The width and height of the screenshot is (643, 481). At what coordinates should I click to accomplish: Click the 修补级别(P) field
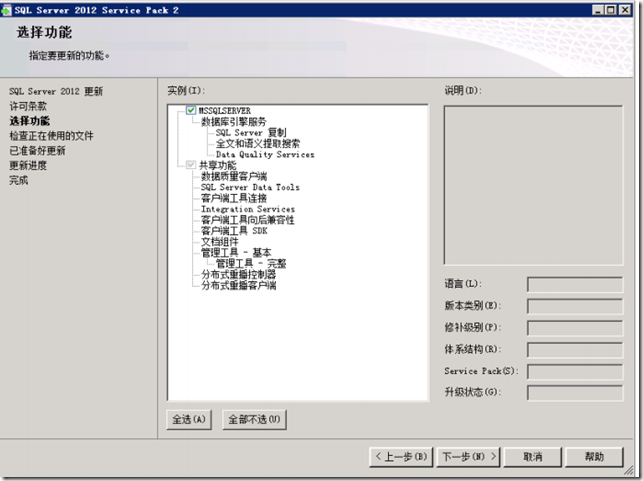pyautogui.click(x=575, y=328)
